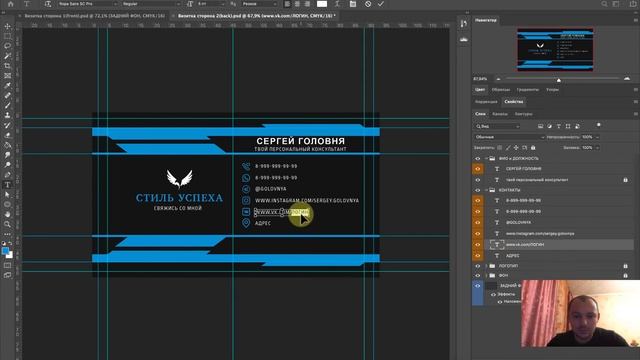The width and height of the screenshot is (640, 360).
Task: Switch to the Контуры tab
Action: click(x=523, y=114)
